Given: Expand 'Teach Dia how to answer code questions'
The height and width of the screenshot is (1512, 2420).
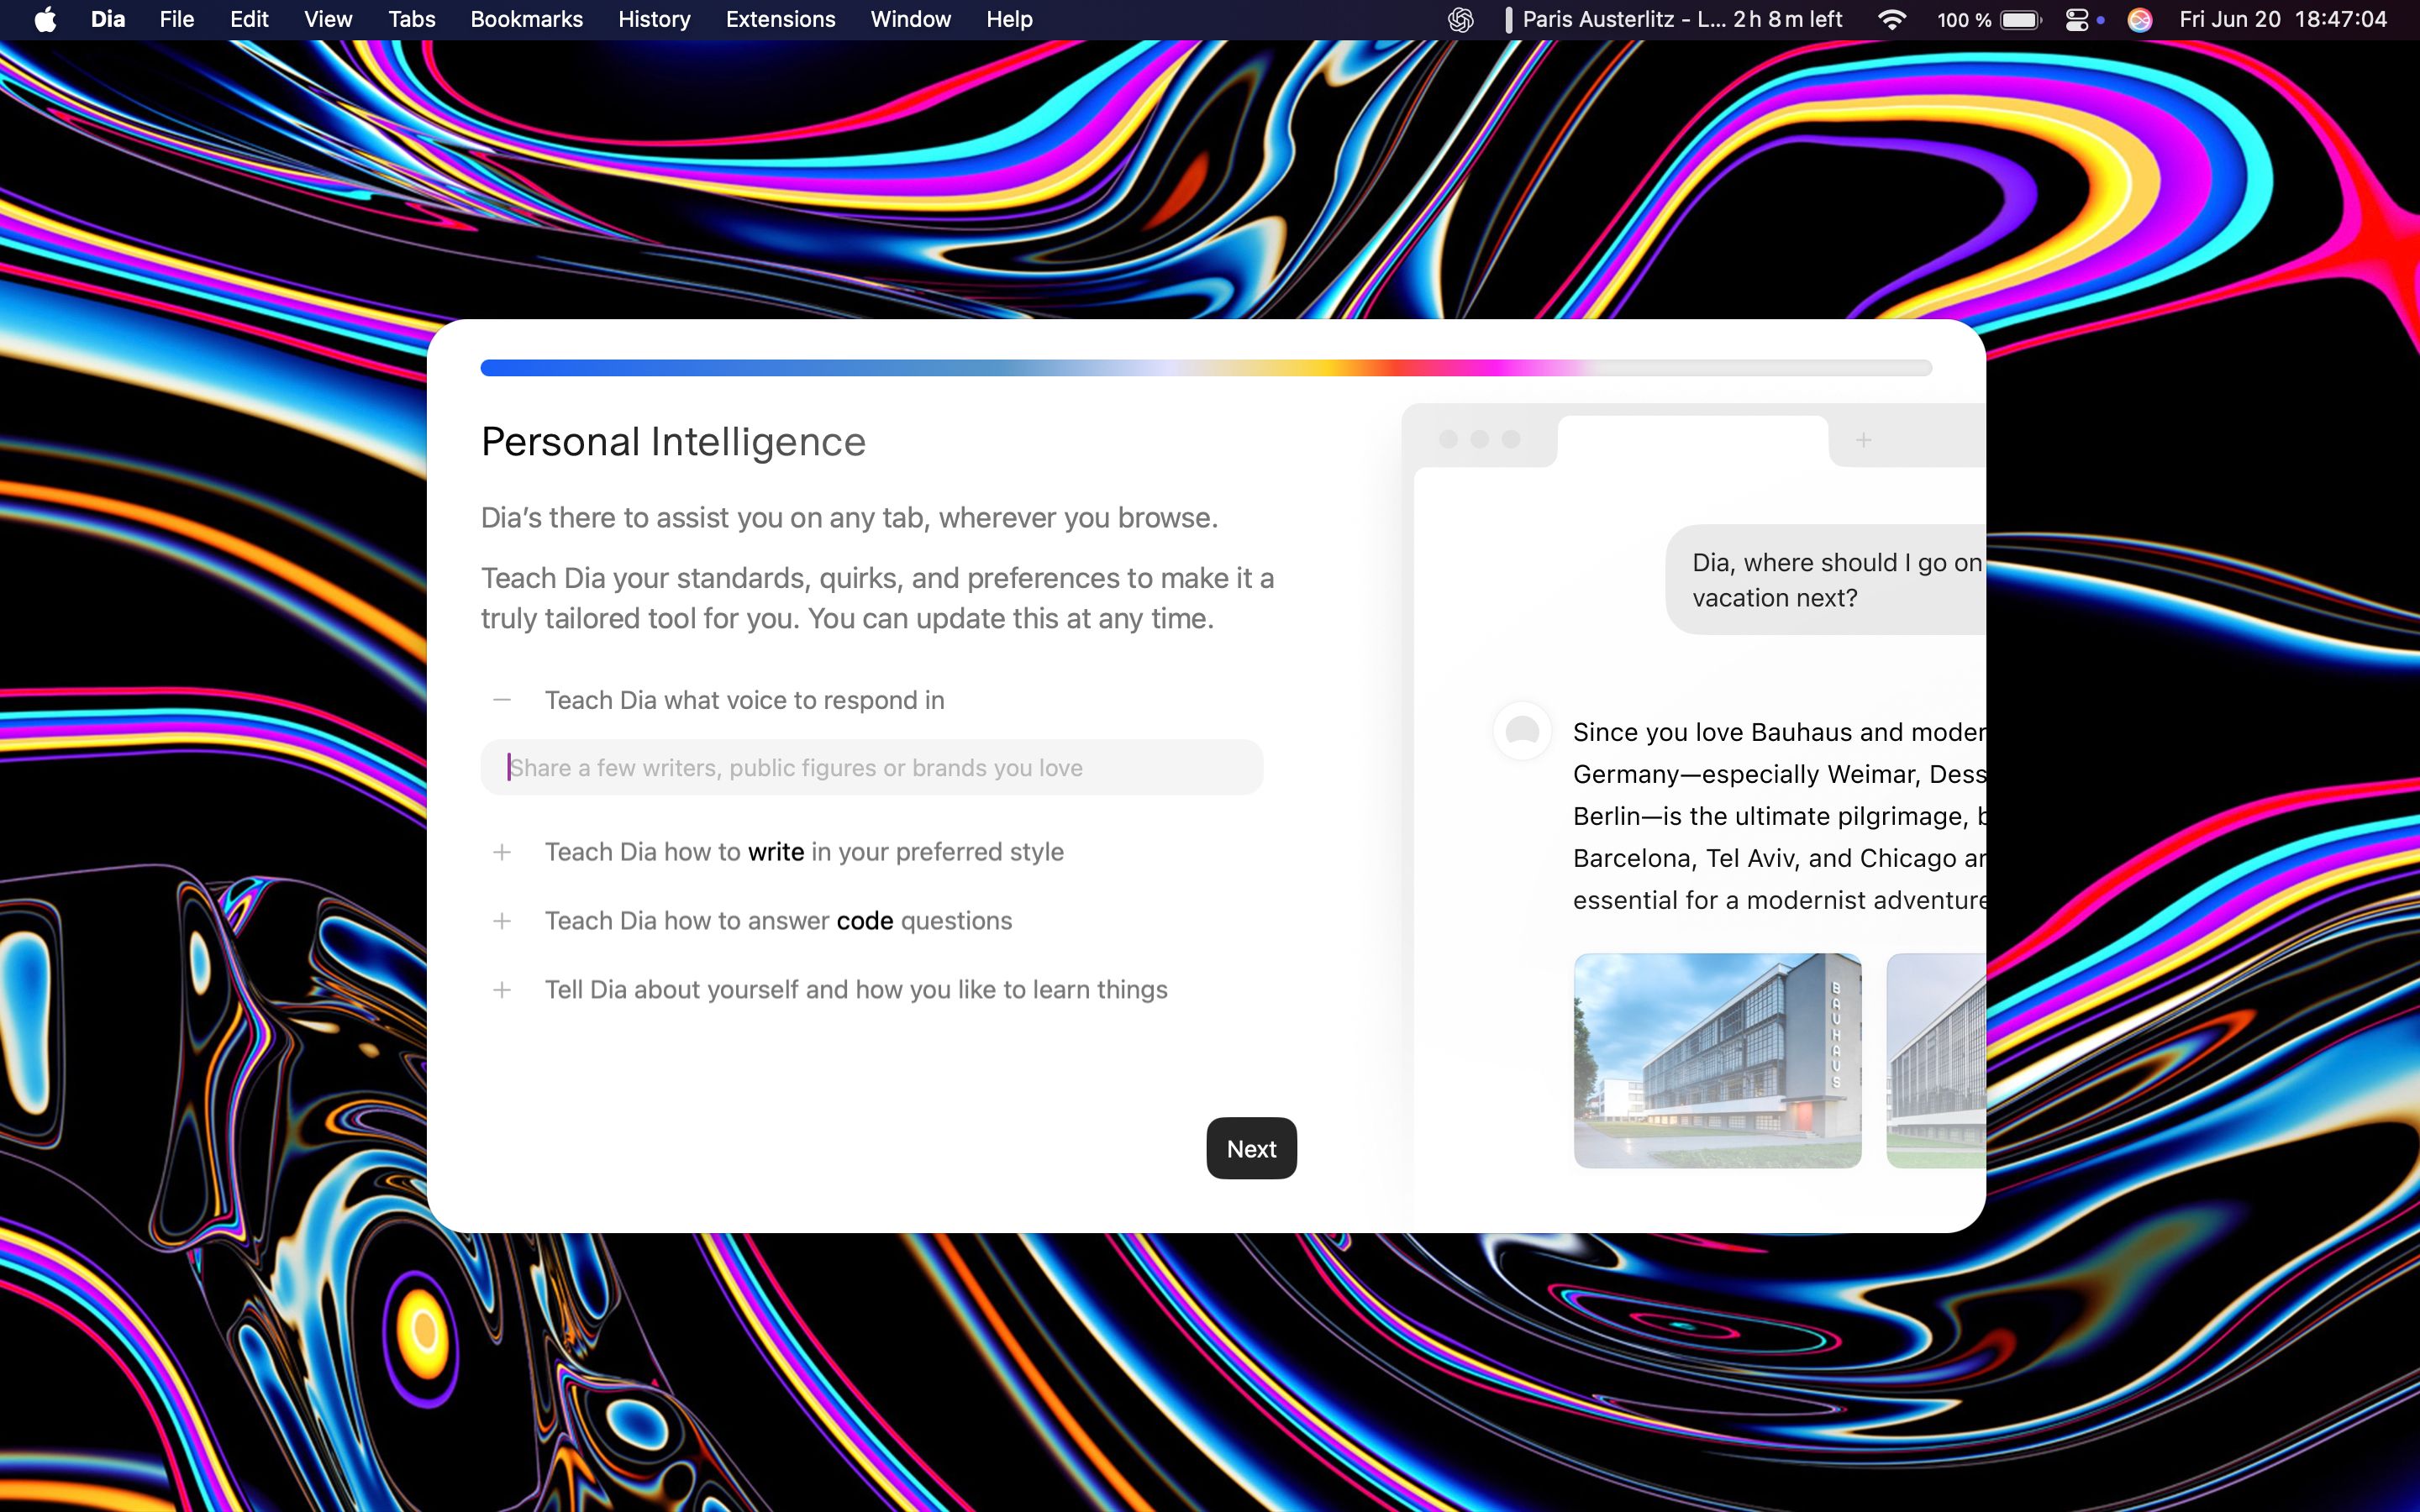Looking at the screenshot, I should click(x=502, y=921).
